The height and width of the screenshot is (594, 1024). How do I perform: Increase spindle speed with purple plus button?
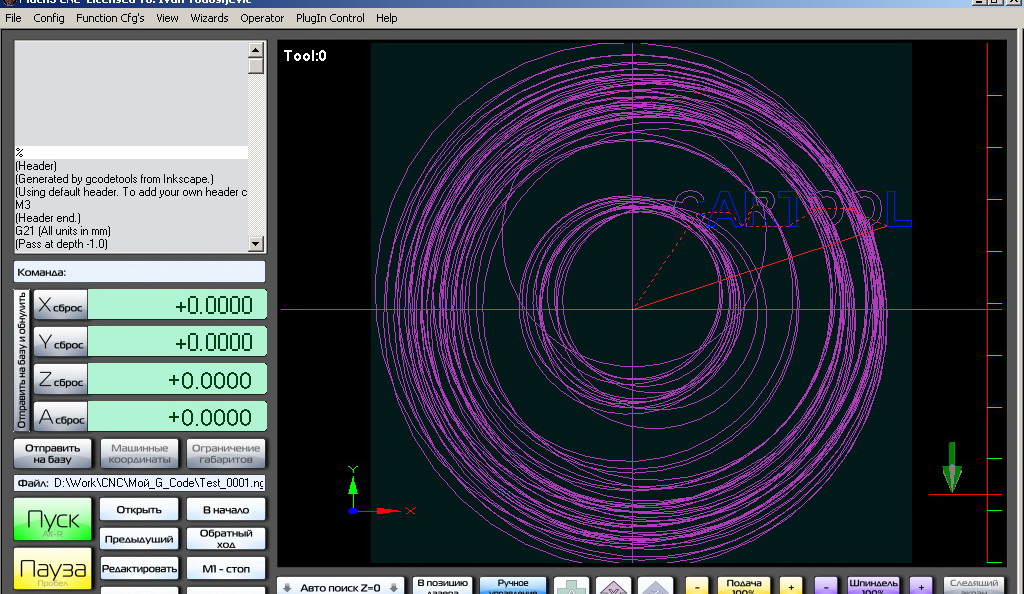tap(921, 587)
